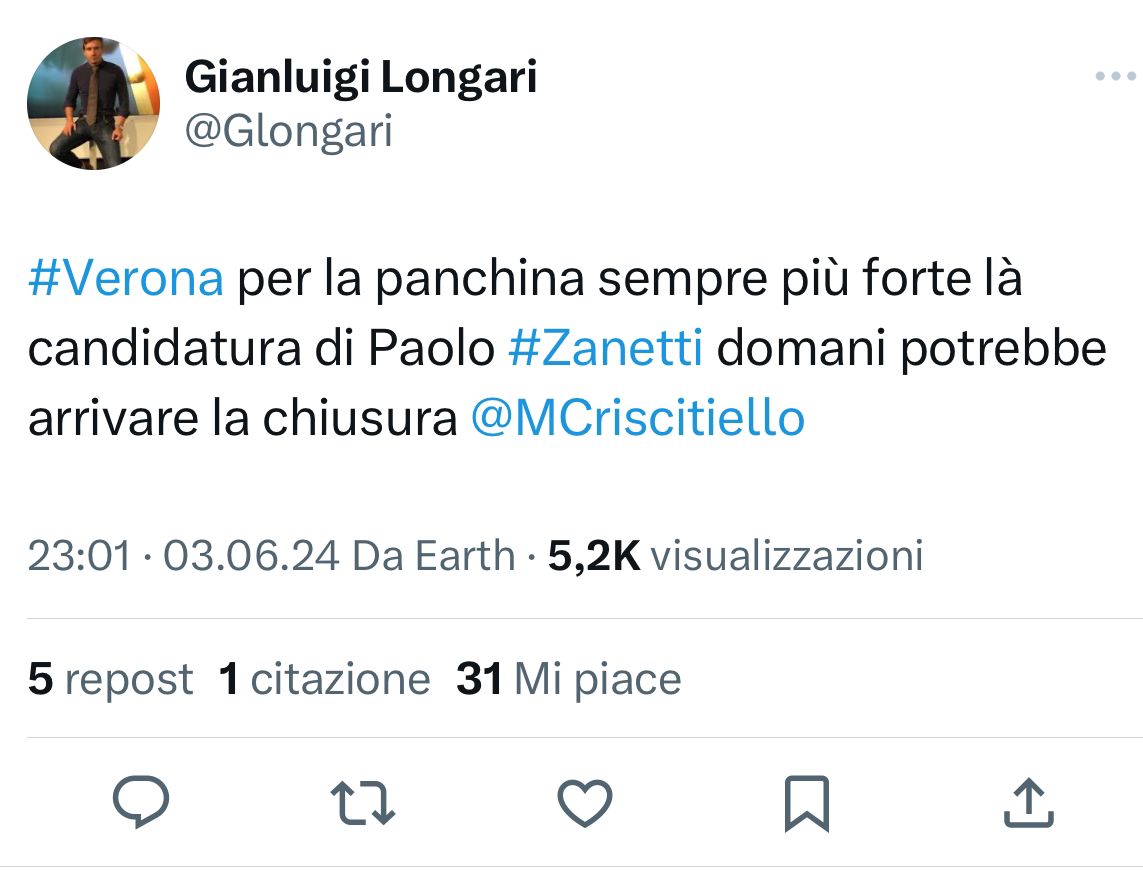Screen dimensions: 1143x870
Task: Click the tweet text mentioning "candidatura di Paolo"
Action: tap(262, 349)
